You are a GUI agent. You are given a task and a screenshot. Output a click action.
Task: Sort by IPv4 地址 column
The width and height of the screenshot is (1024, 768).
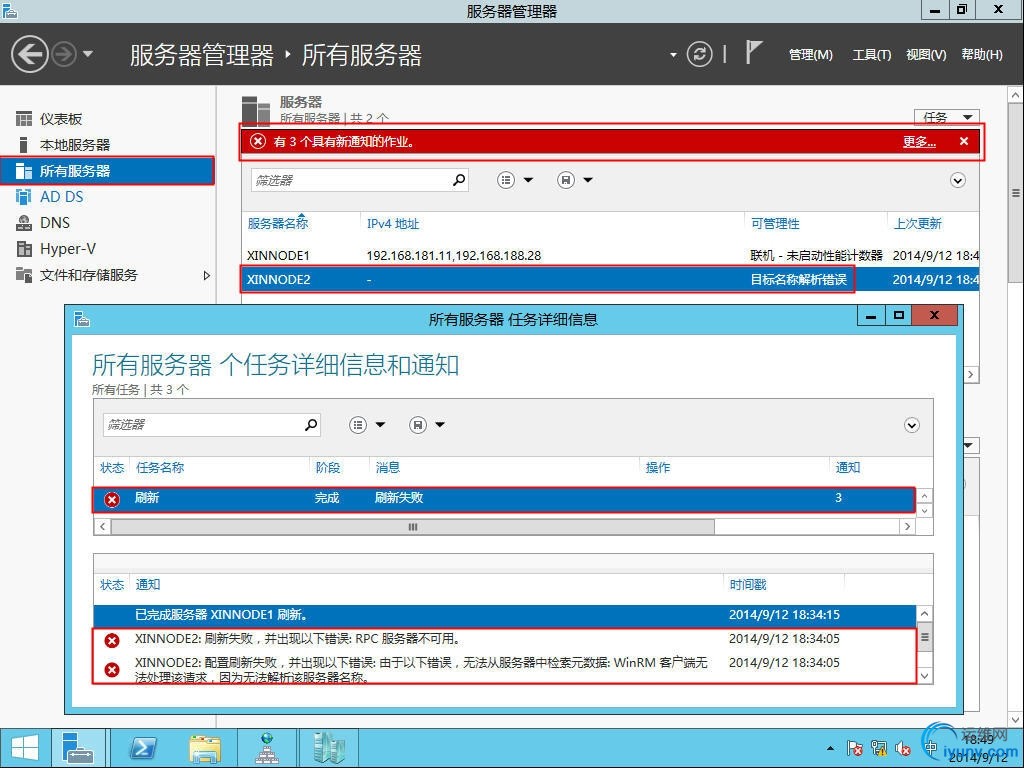click(392, 223)
